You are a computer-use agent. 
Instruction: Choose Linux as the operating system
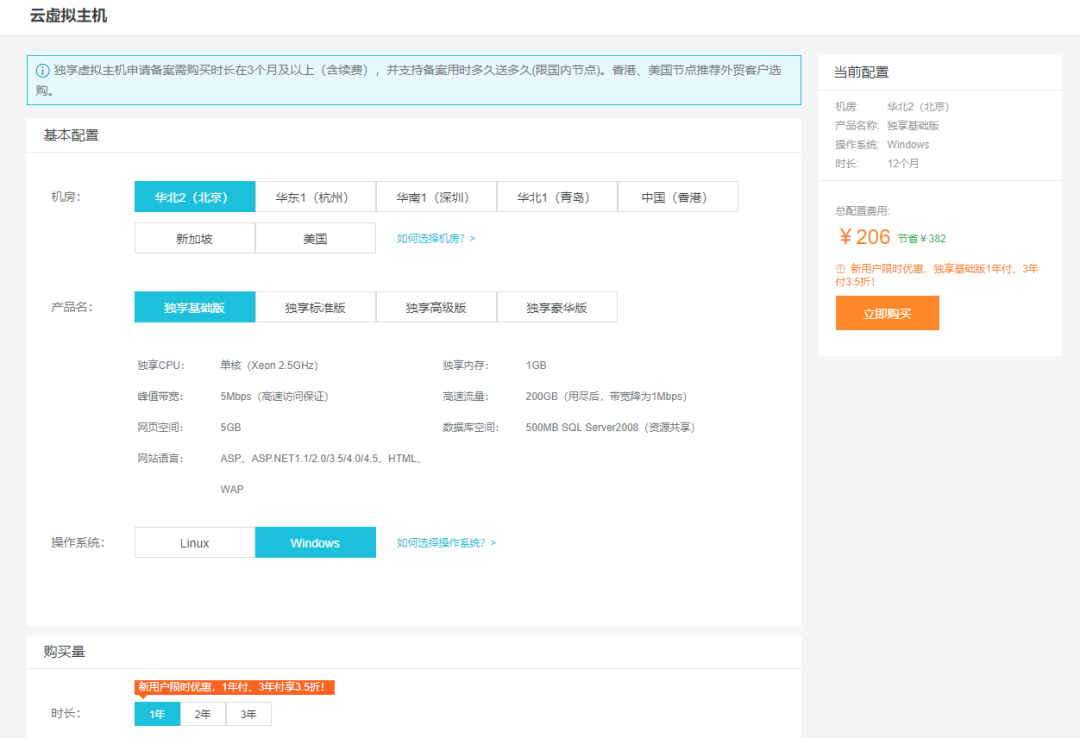[195, 543]
